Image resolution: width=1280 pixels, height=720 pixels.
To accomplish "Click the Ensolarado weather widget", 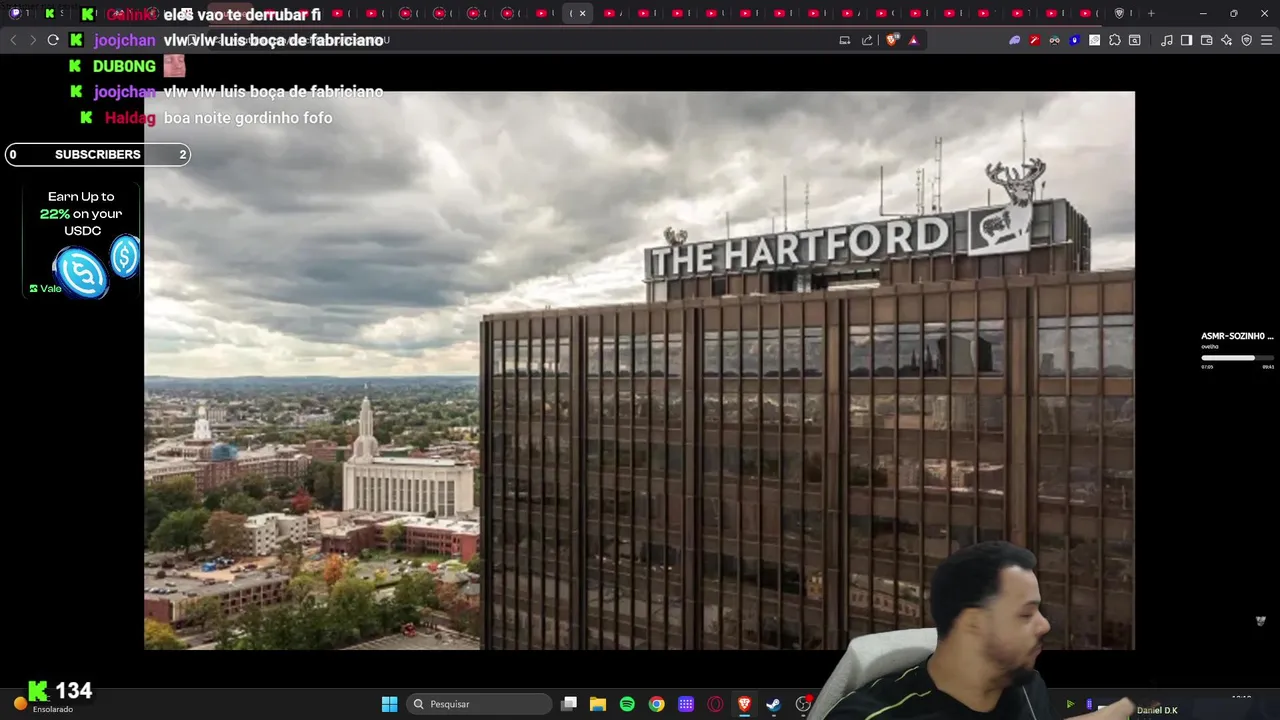I will [x=42, y=705].
